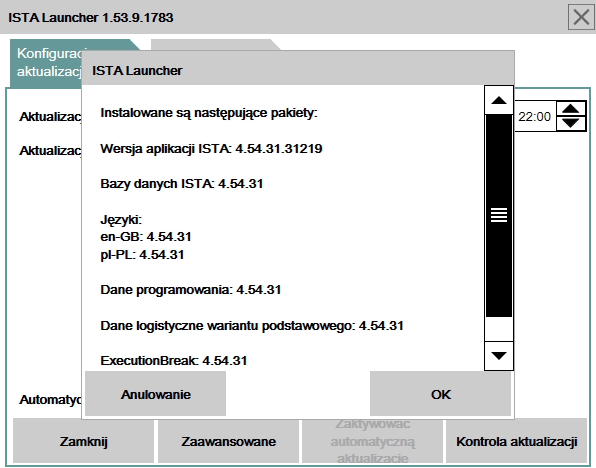The height and width of the screenshot is (468, 596).
Task: Click the 'pl-PL: 4.54.31' language line
Action: tap(142, 254)
